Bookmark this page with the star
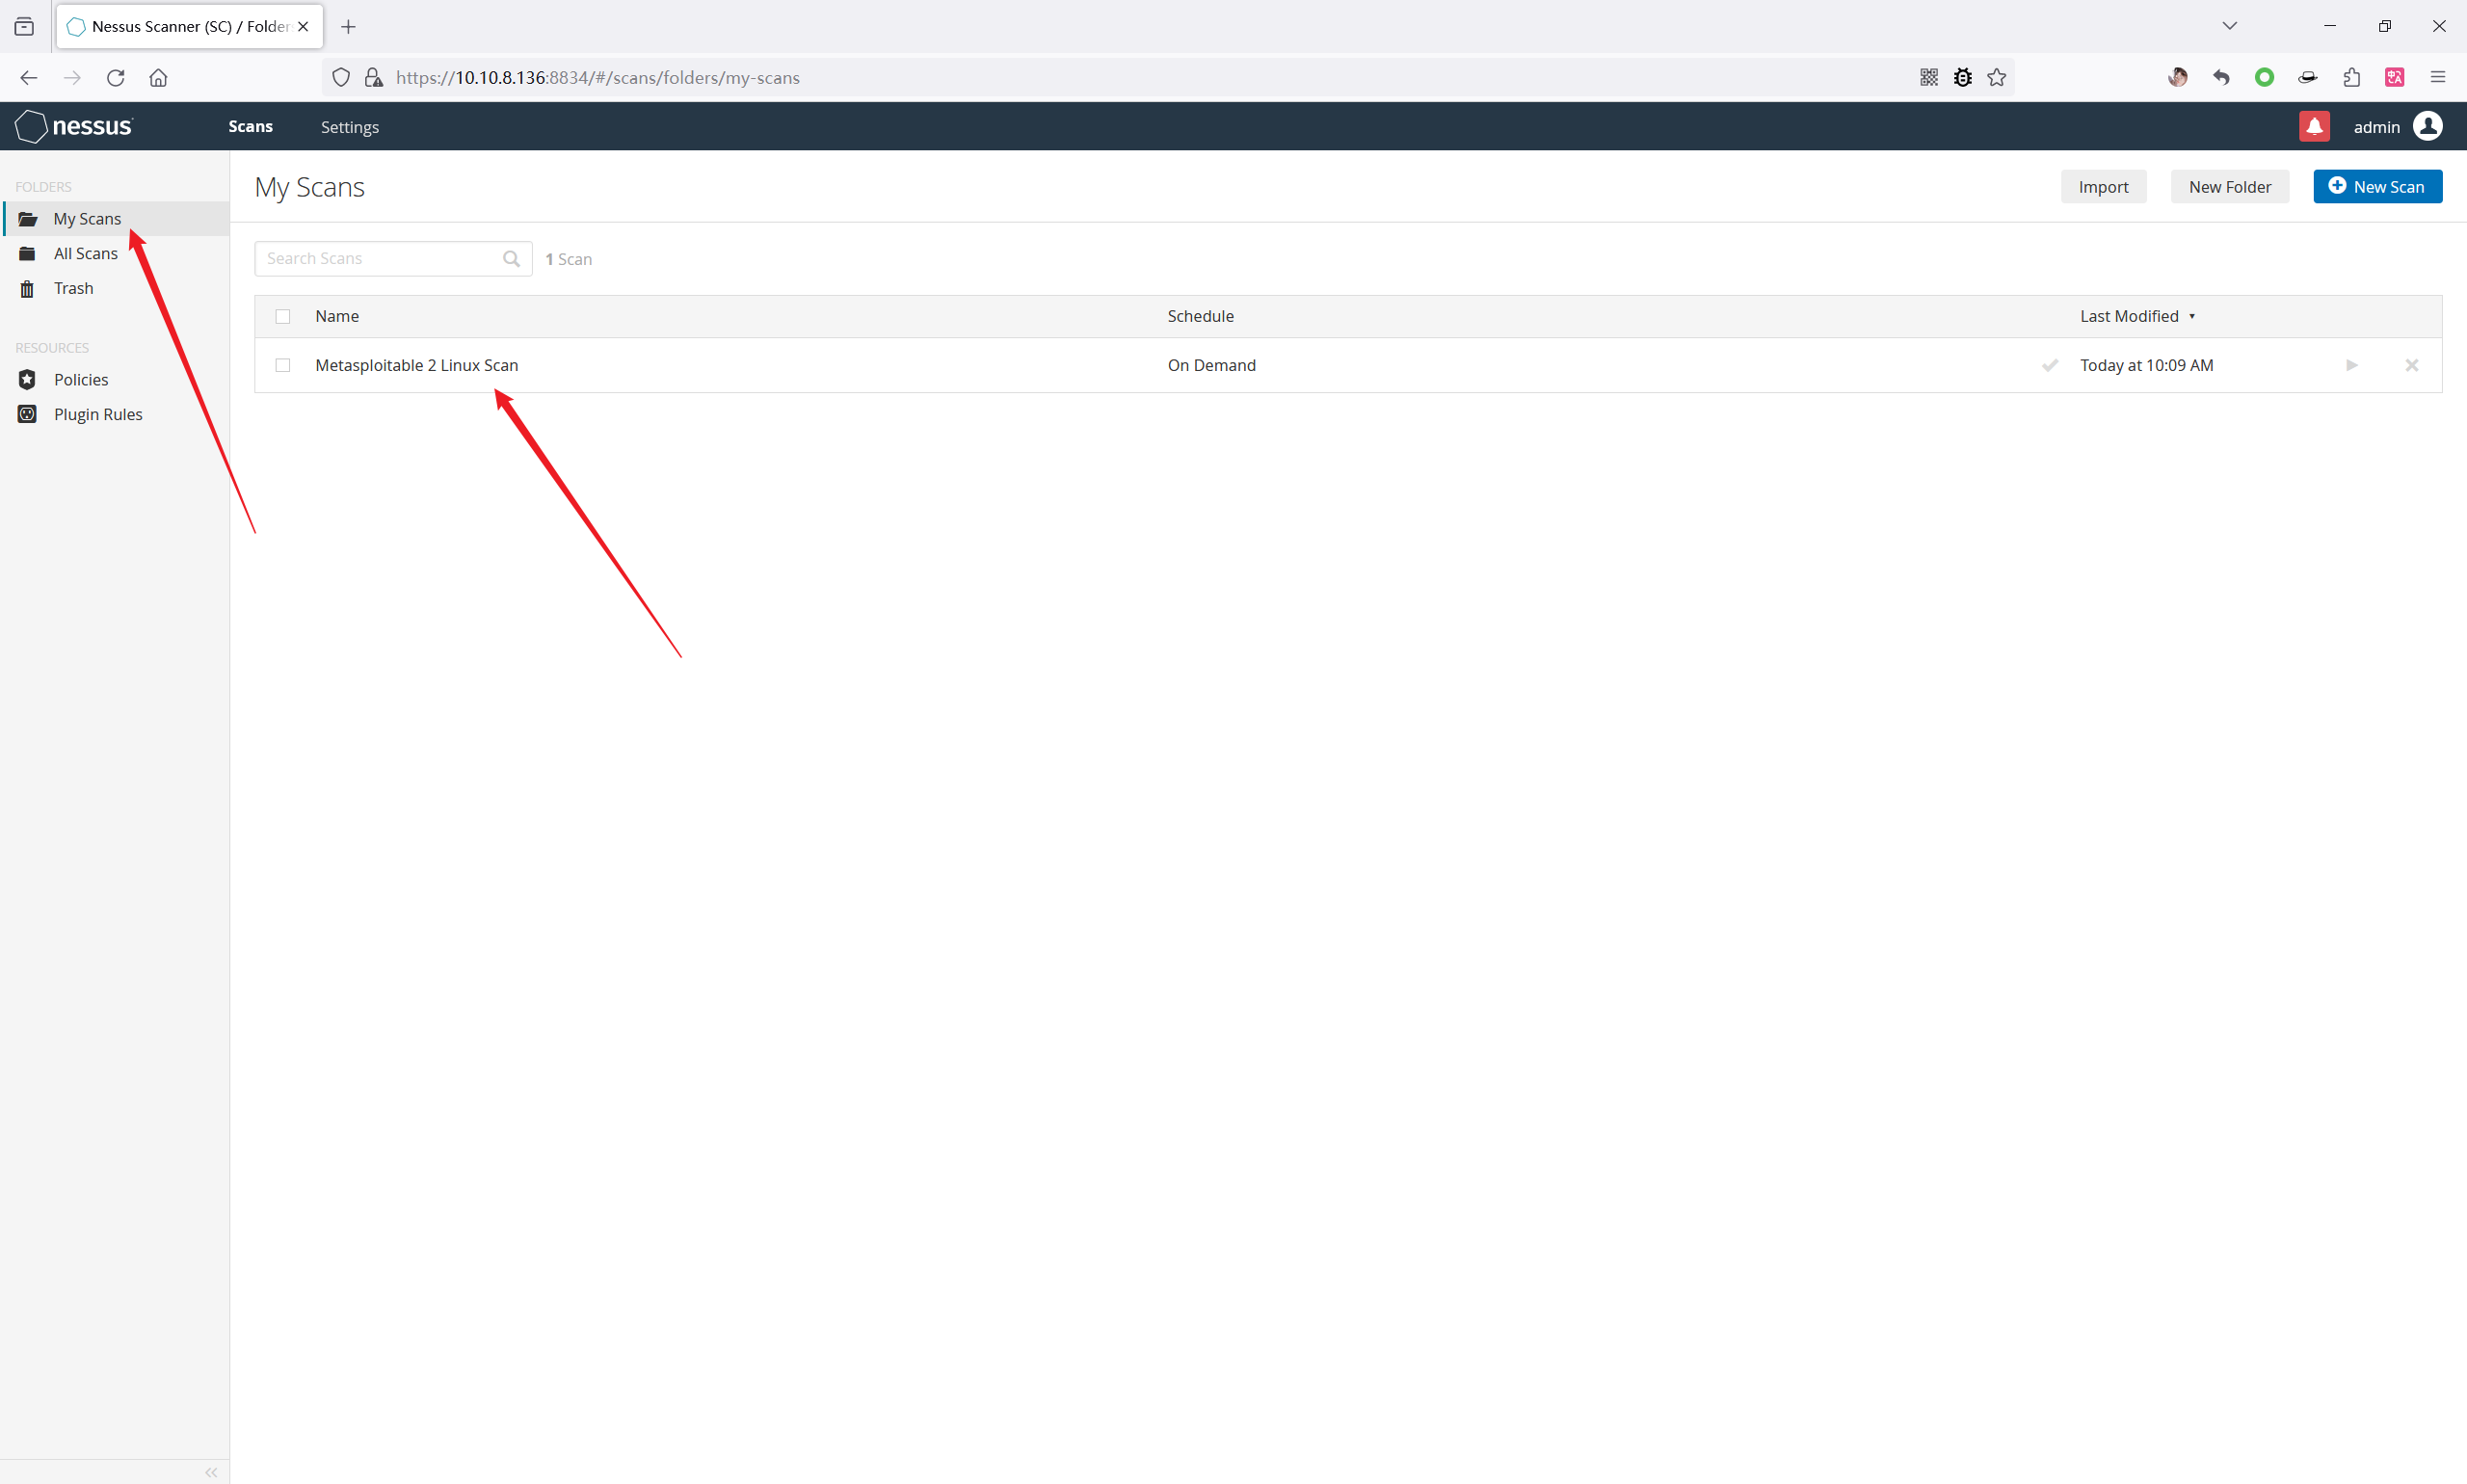 pos(1997,78)
